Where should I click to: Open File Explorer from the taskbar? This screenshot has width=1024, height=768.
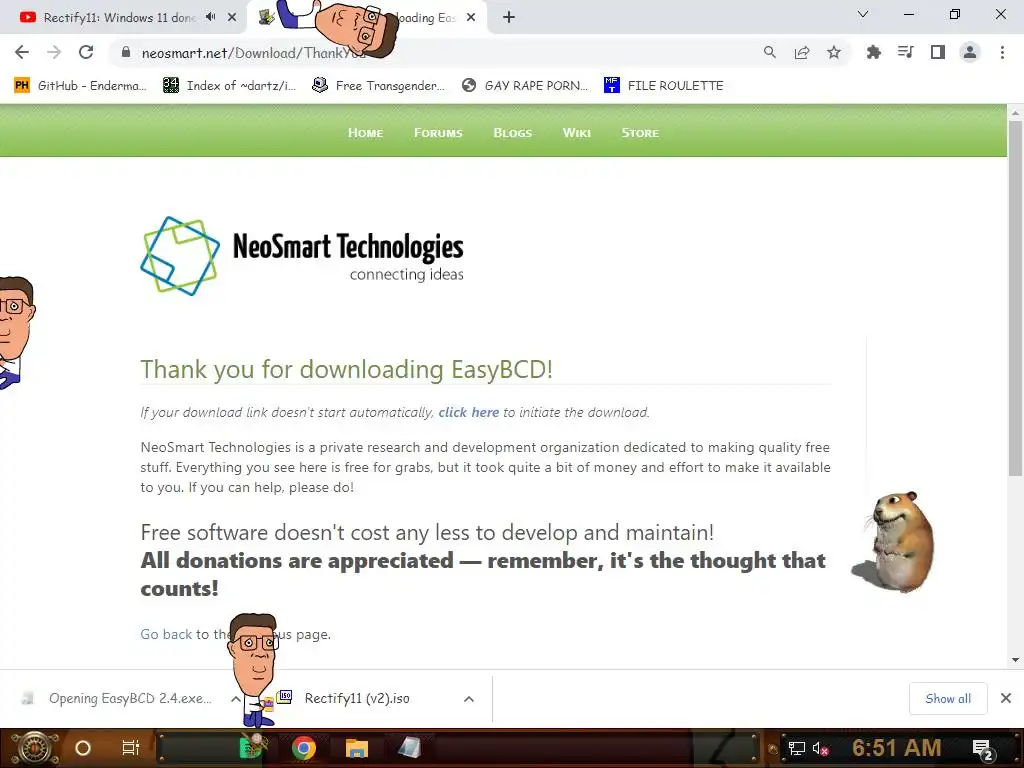(x=357, y=748)
